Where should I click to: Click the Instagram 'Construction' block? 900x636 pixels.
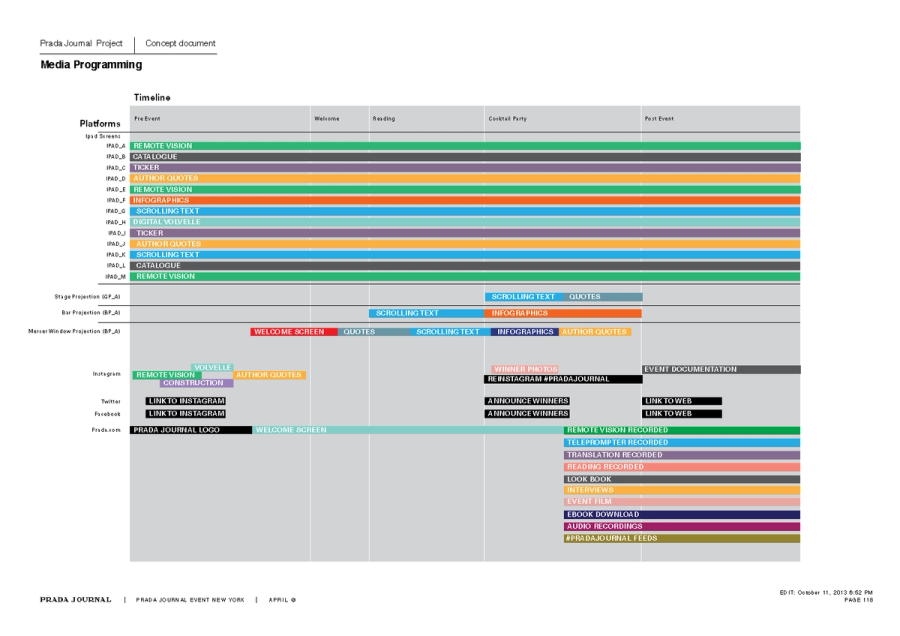196,383
